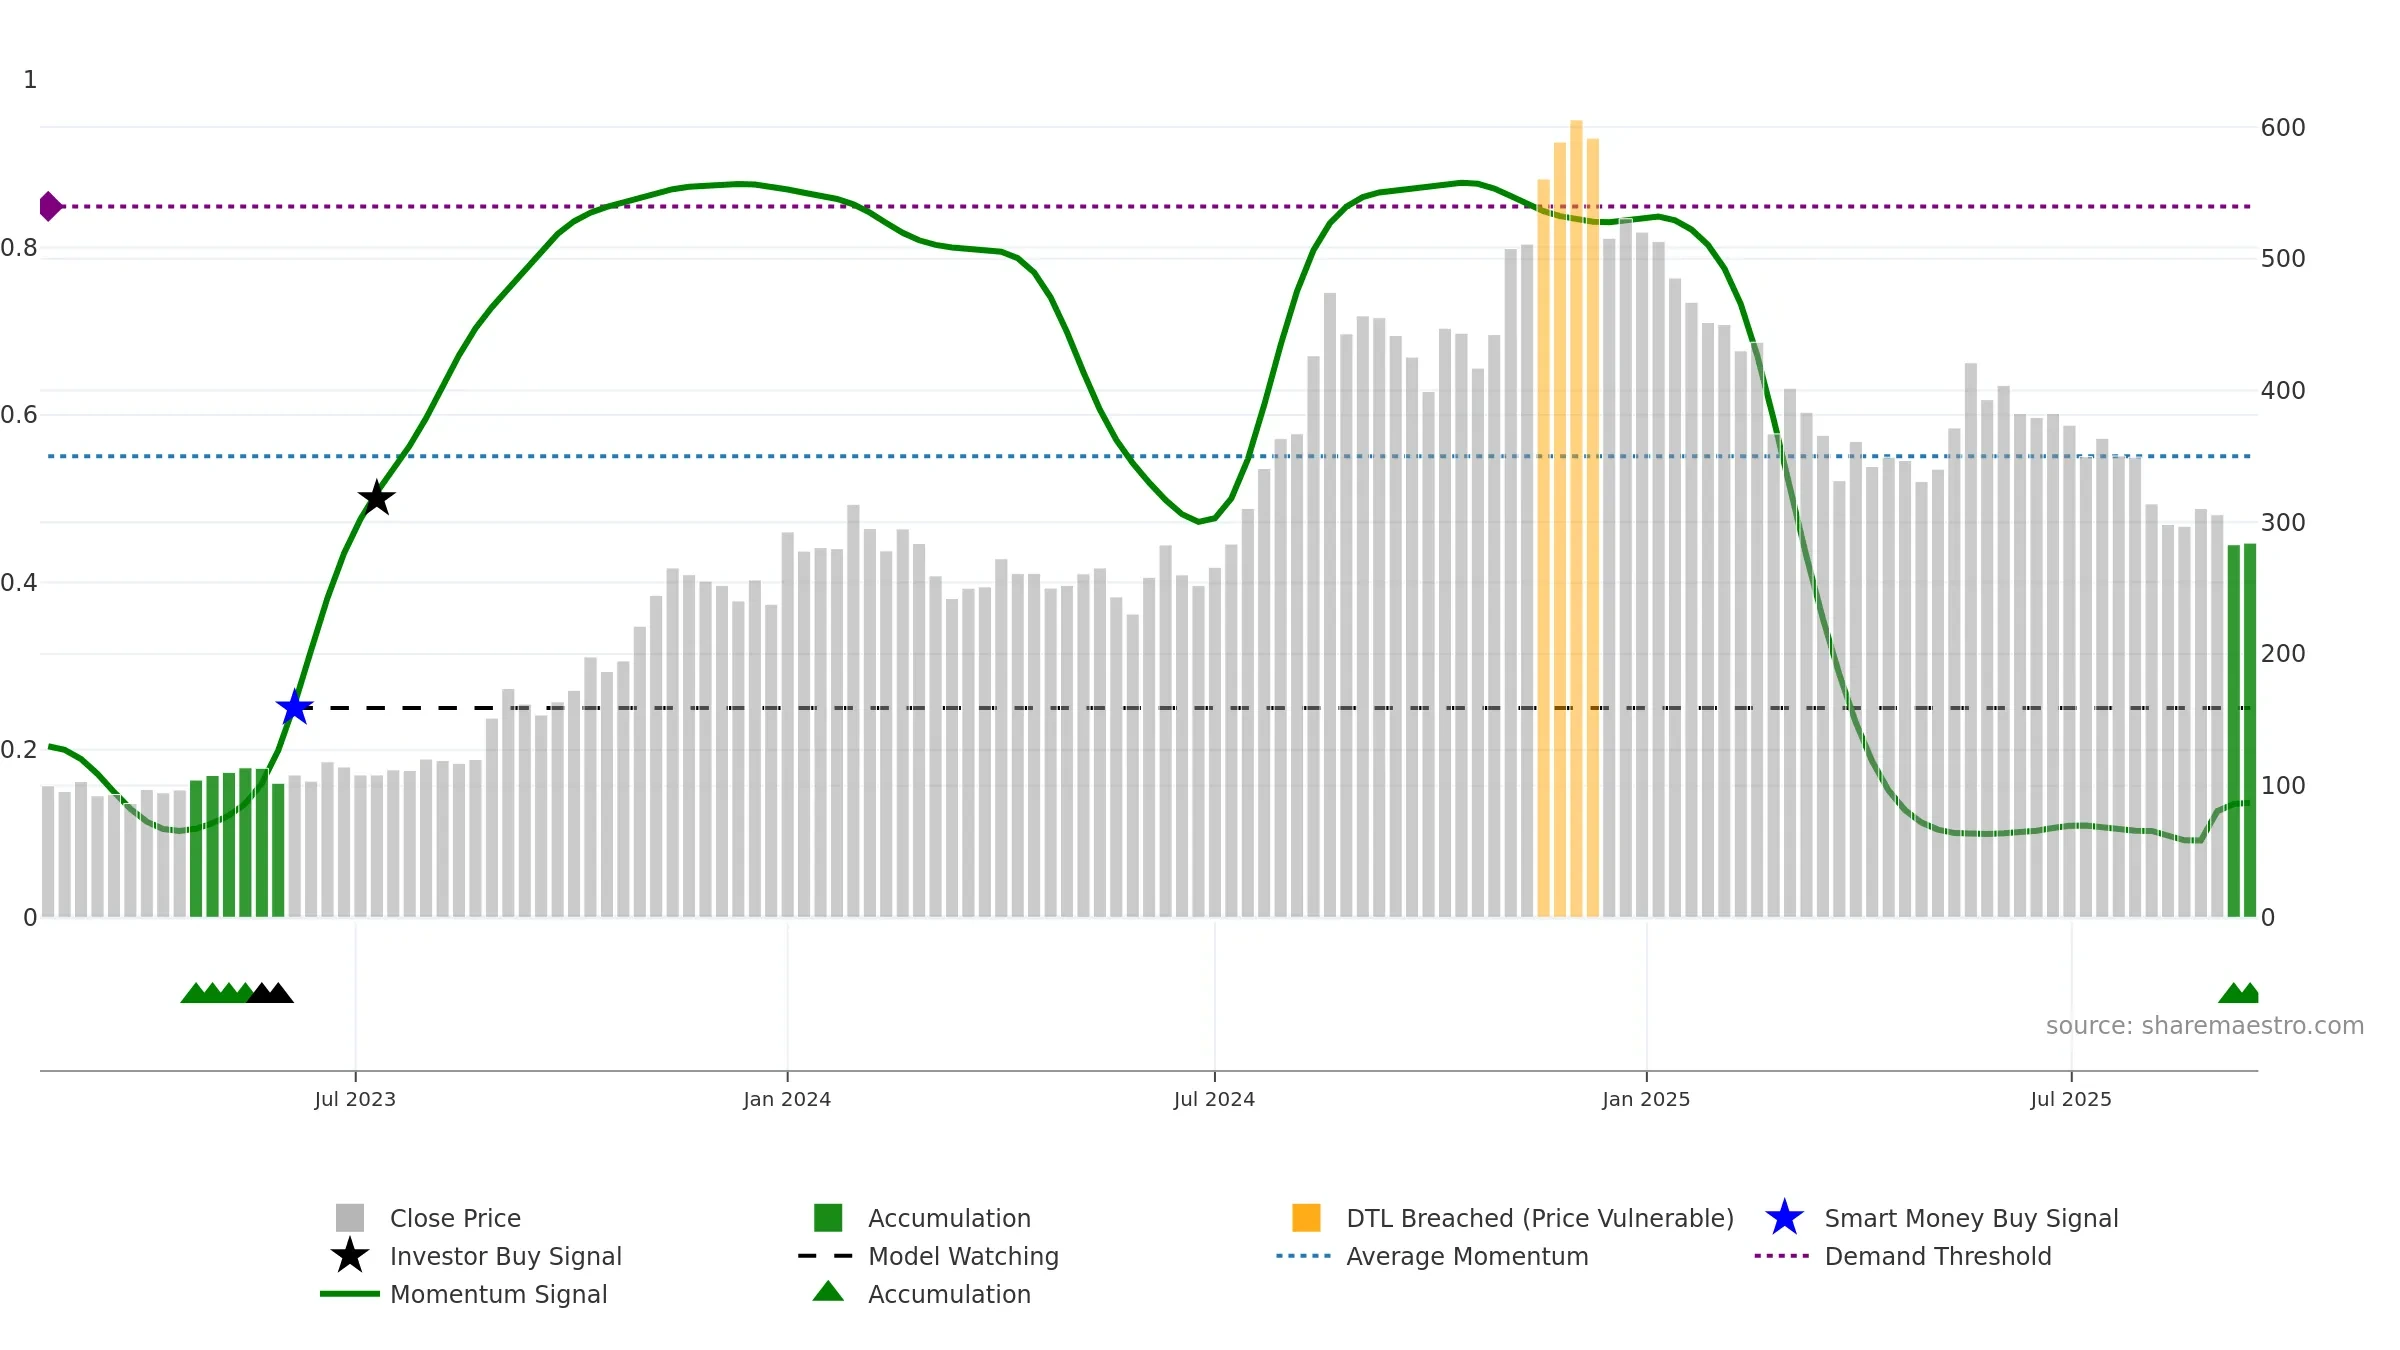Image resolution: width=2400 pixels, height=1350 pixels.
Task: Click the black star icon in legend
Action: [x=349, y=1256]
